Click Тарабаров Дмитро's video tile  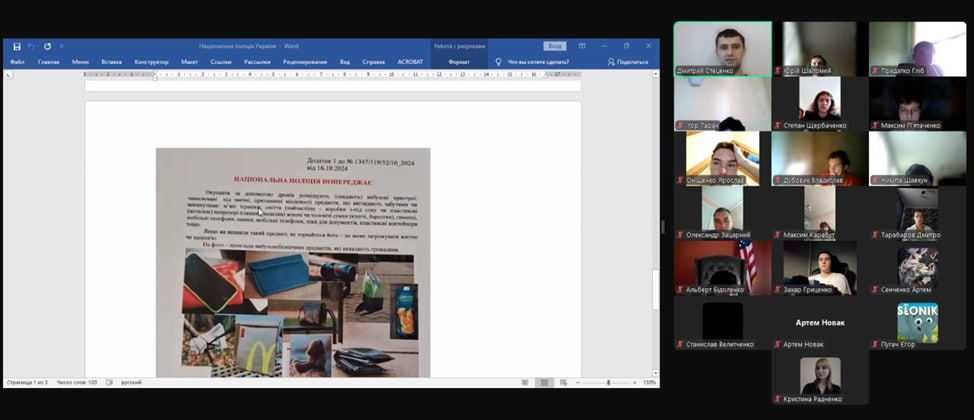[917, 213]
